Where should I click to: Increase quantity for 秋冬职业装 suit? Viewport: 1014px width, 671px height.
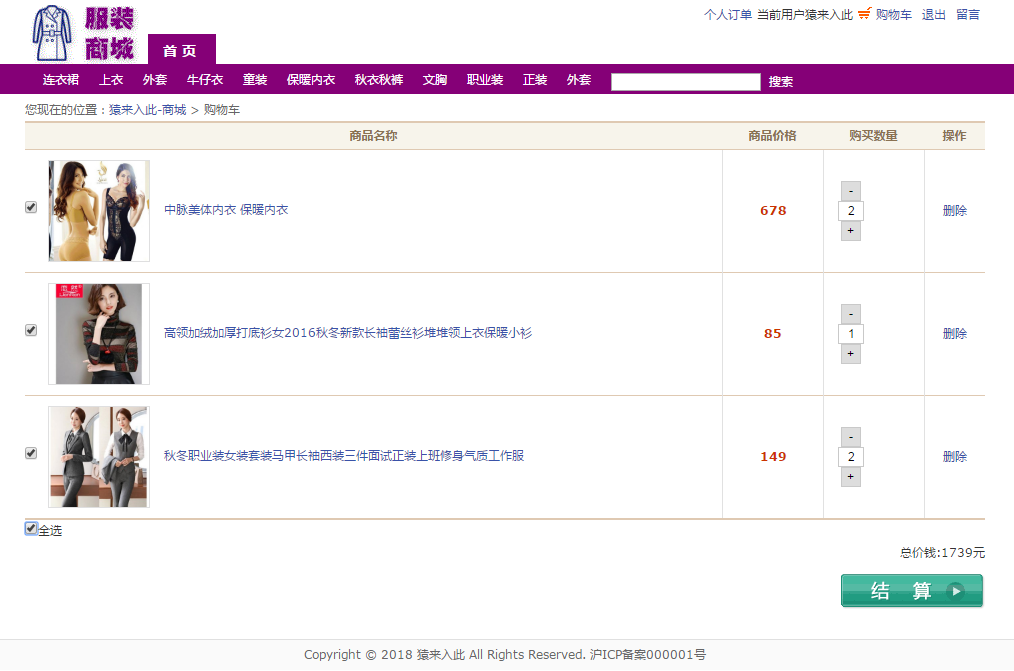point(850,476)
